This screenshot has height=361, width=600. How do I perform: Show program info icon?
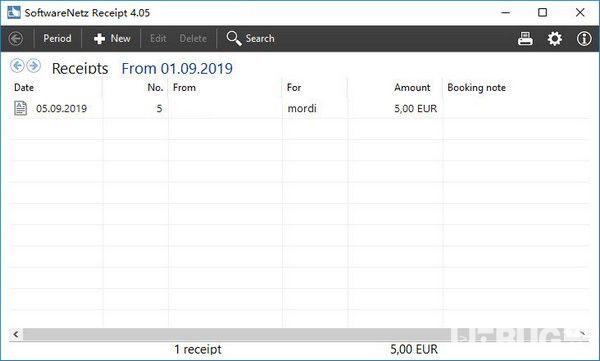[584, 39]
